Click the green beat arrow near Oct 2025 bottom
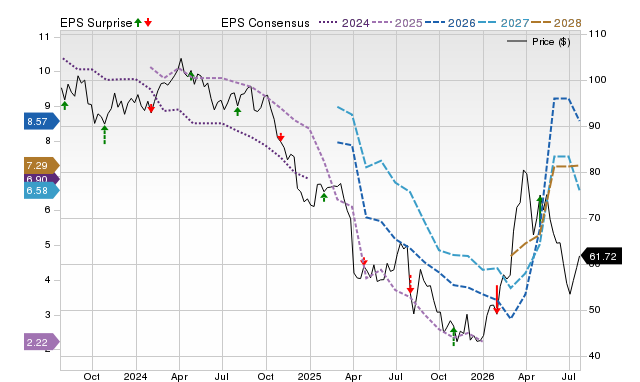This screenshot has height=382, width=640. 453,336
